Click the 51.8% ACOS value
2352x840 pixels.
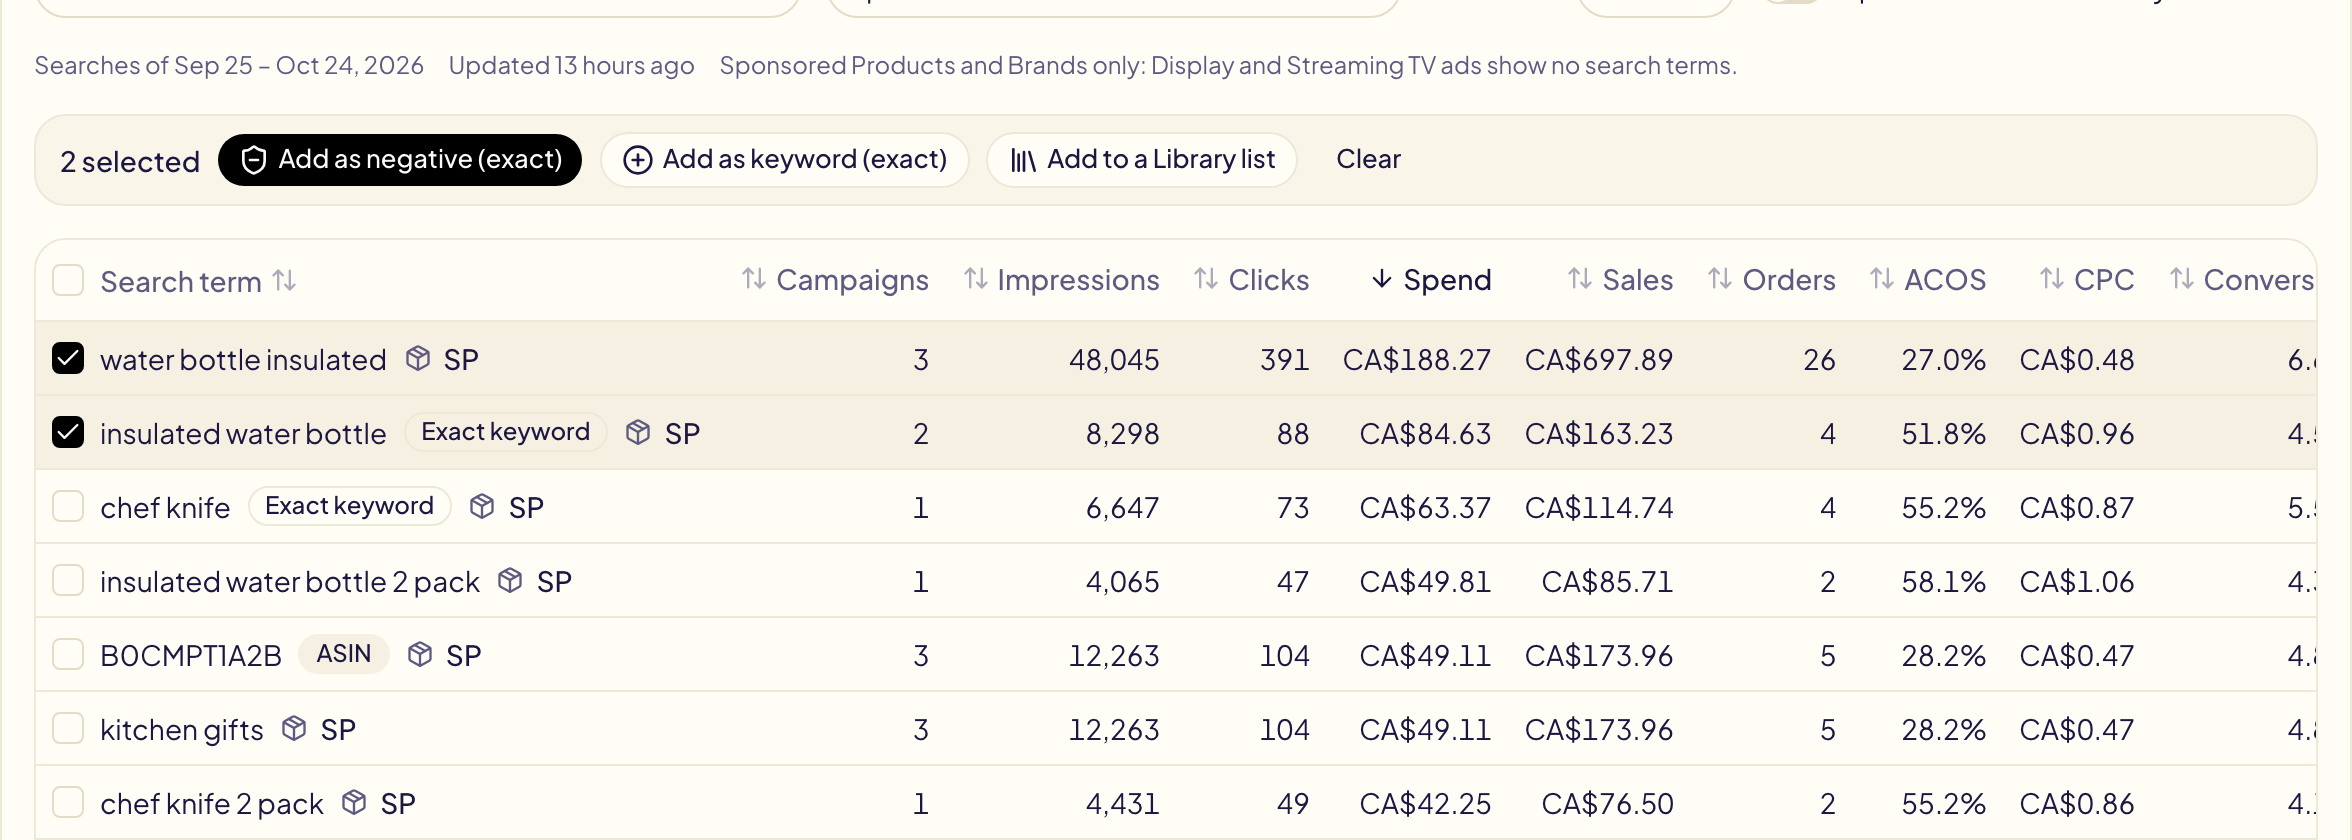[1943, 434]
